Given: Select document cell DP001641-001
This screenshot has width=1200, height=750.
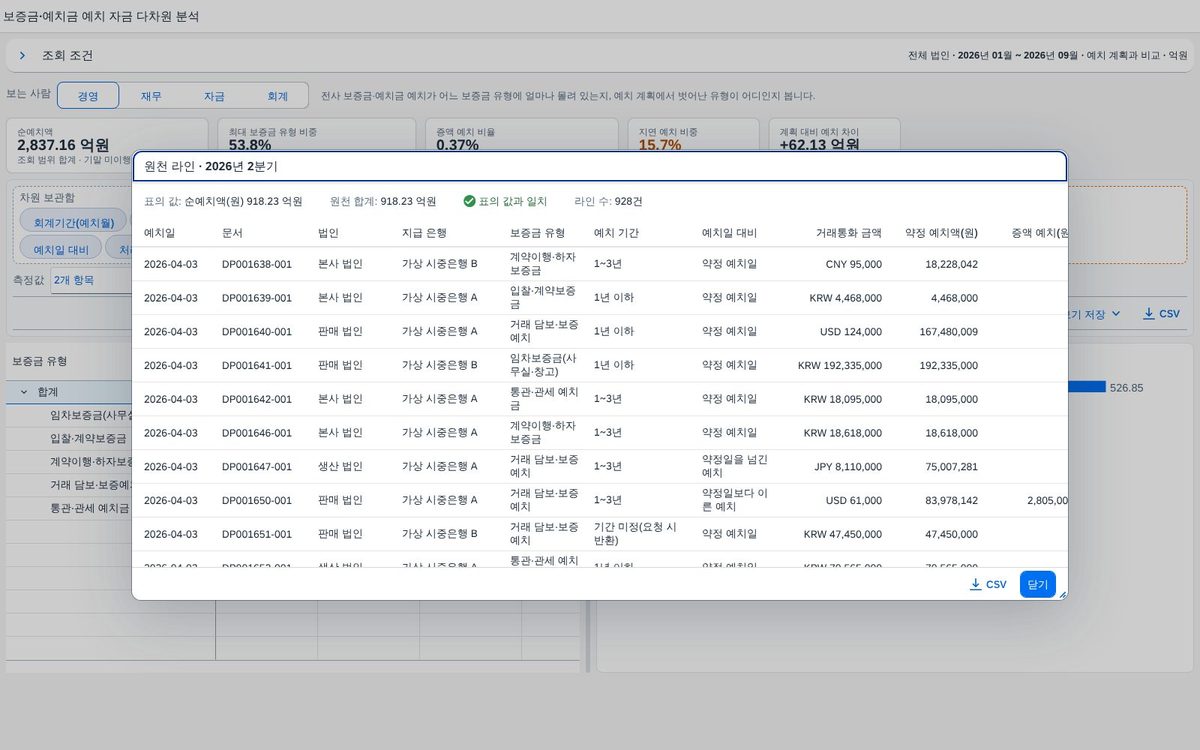Looking at the screenshot, I should [x=257, y=366].
